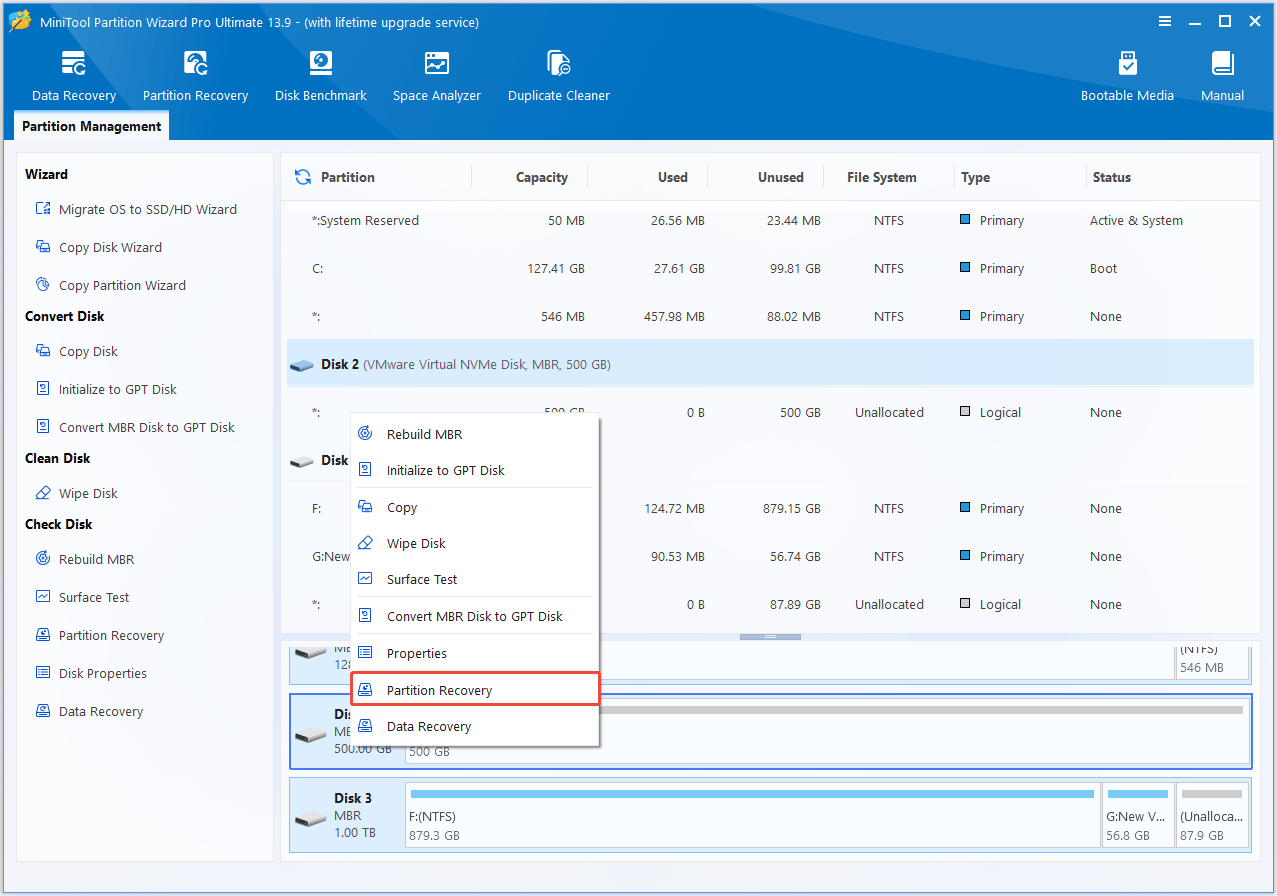This screenshot has height=896, width=1277.
Task: Choose Data Recovery in context menu
Action: (x=475, y=726)
